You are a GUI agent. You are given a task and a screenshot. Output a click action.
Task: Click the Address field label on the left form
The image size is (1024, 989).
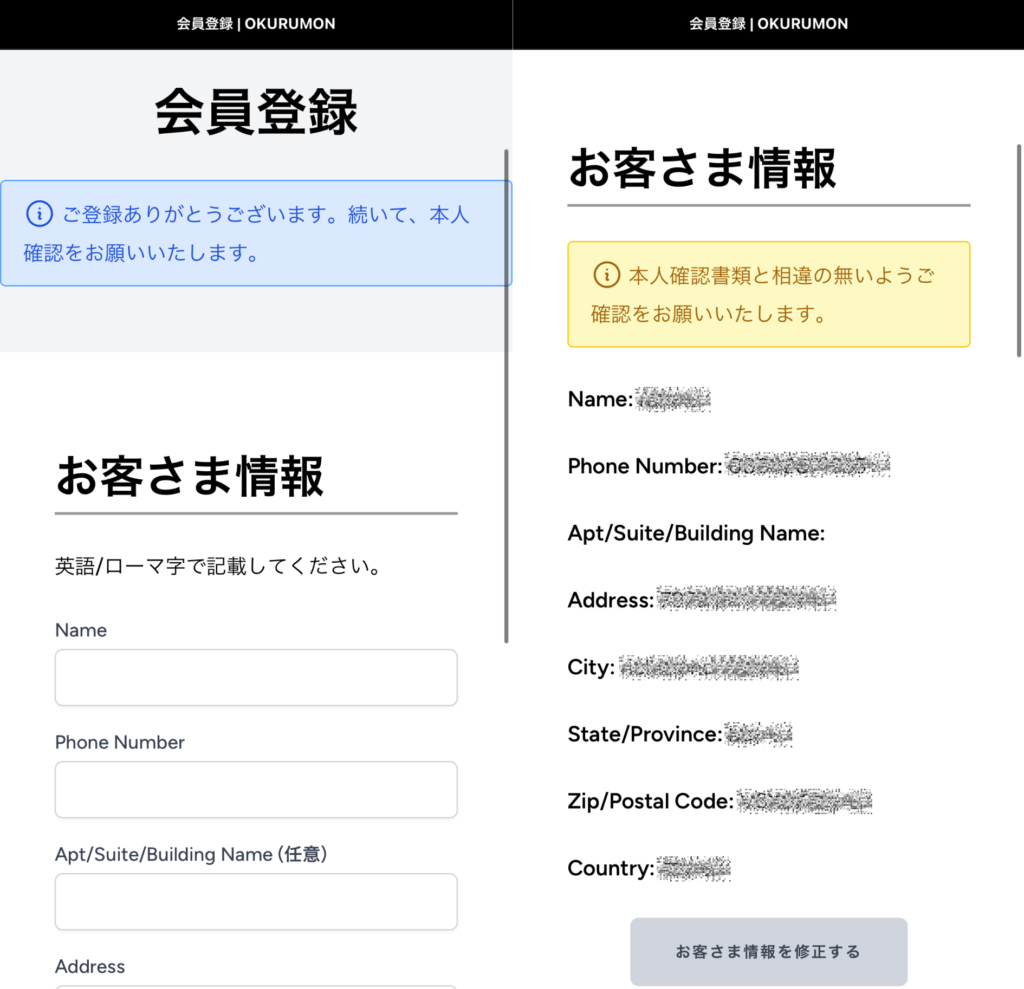coord(89,966)
